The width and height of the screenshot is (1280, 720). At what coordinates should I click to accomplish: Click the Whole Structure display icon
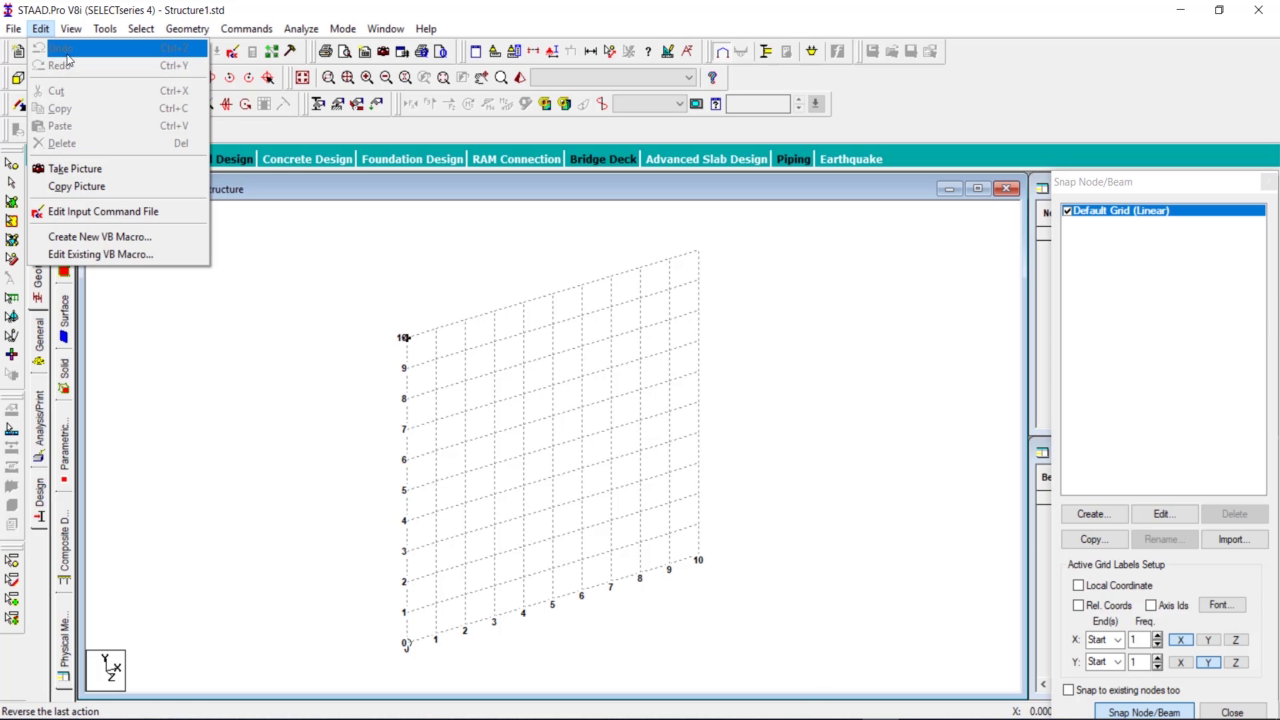coord(302,77)
